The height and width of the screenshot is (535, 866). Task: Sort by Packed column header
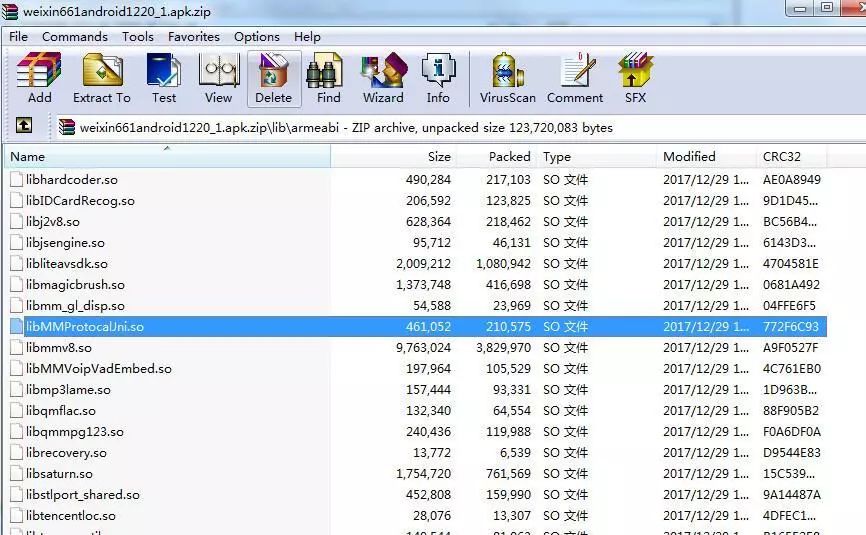[509, 157]
